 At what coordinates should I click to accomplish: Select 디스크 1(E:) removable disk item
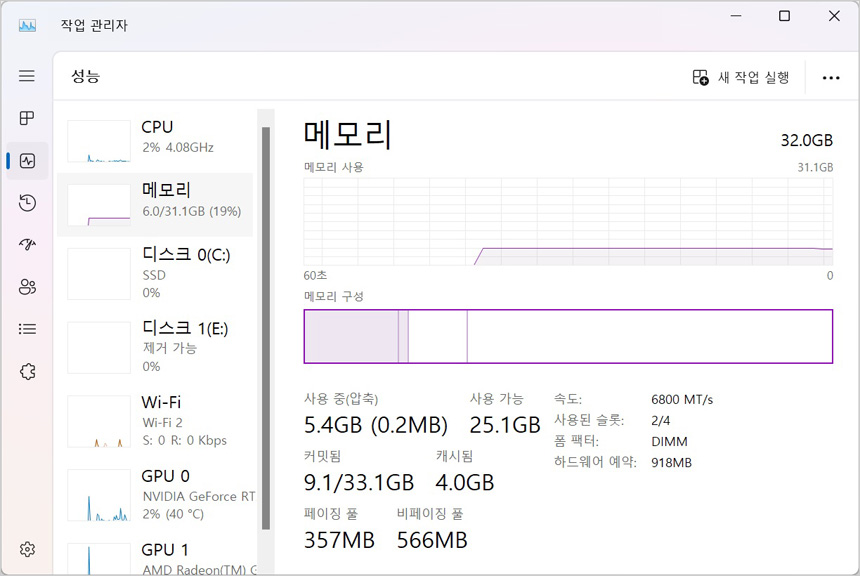coord(155,346)
